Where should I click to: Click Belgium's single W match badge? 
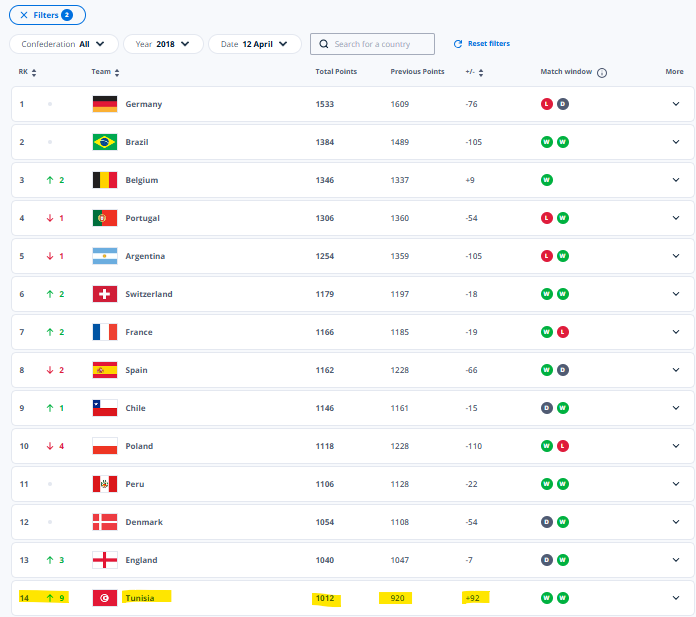546,180
